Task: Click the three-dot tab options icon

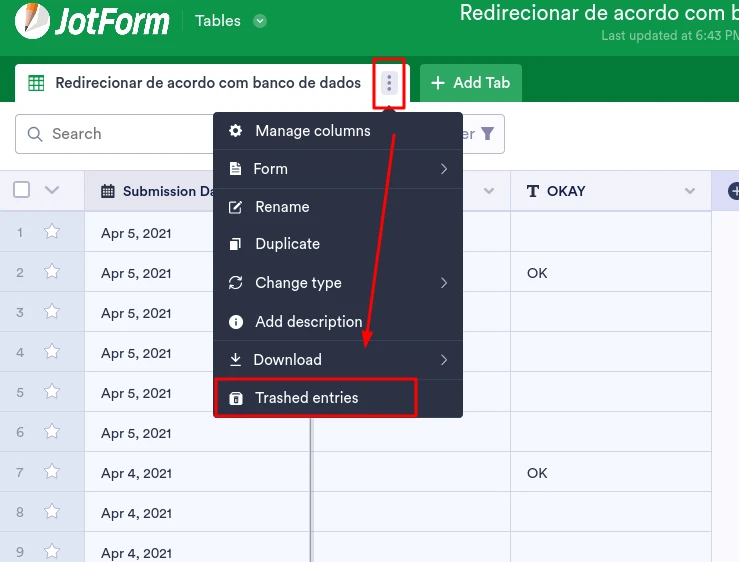Action: (389, 83)
